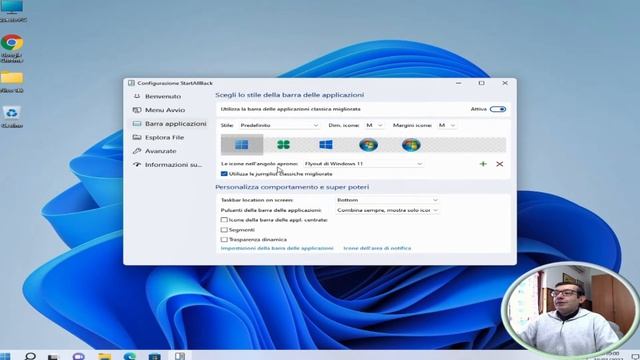640x360 pixels.
Task: Open File Explorer from the taskbar
Action: click(x=104, y=357)
